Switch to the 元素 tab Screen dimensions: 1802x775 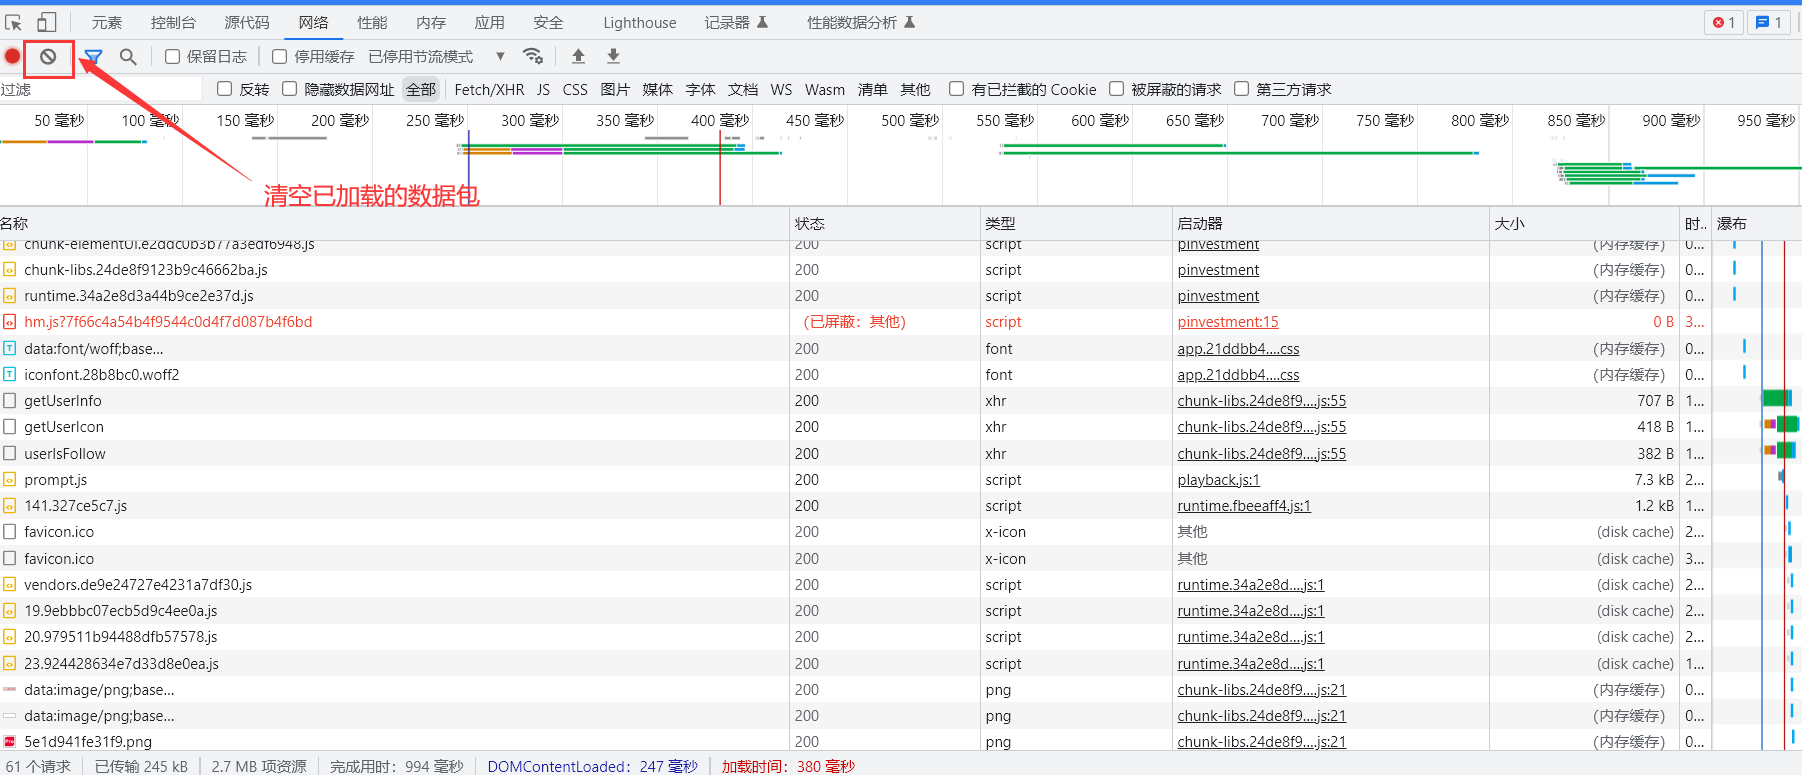tap(107, 22)
